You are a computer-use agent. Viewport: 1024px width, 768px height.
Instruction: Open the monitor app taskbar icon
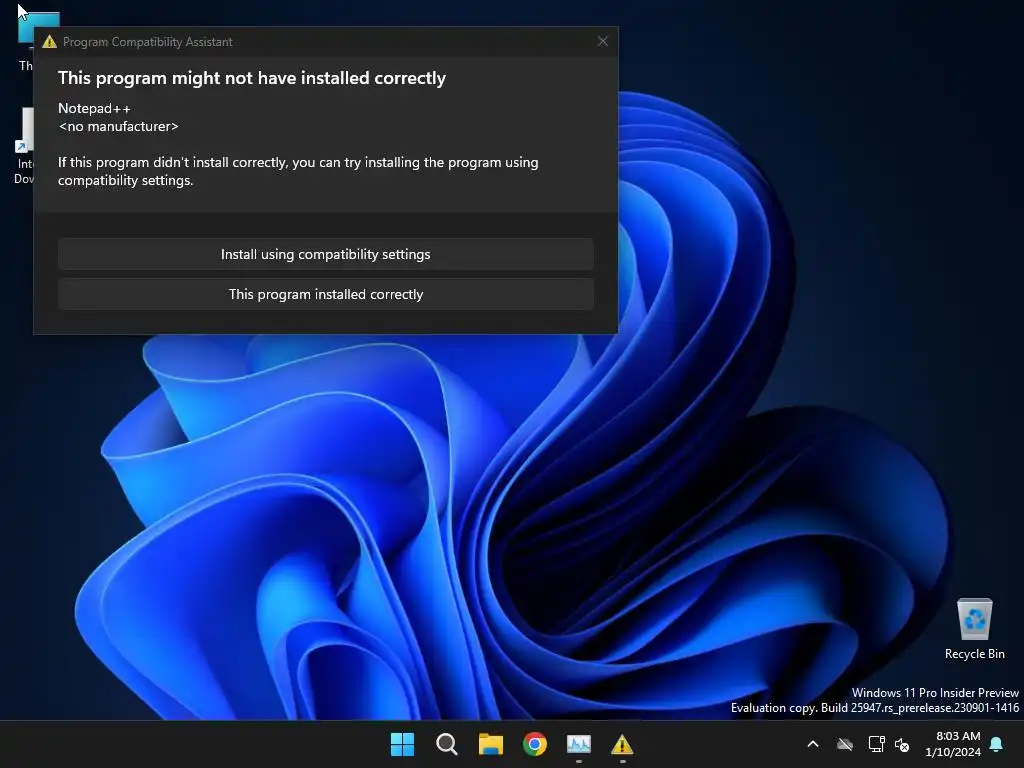coord(579,744)
